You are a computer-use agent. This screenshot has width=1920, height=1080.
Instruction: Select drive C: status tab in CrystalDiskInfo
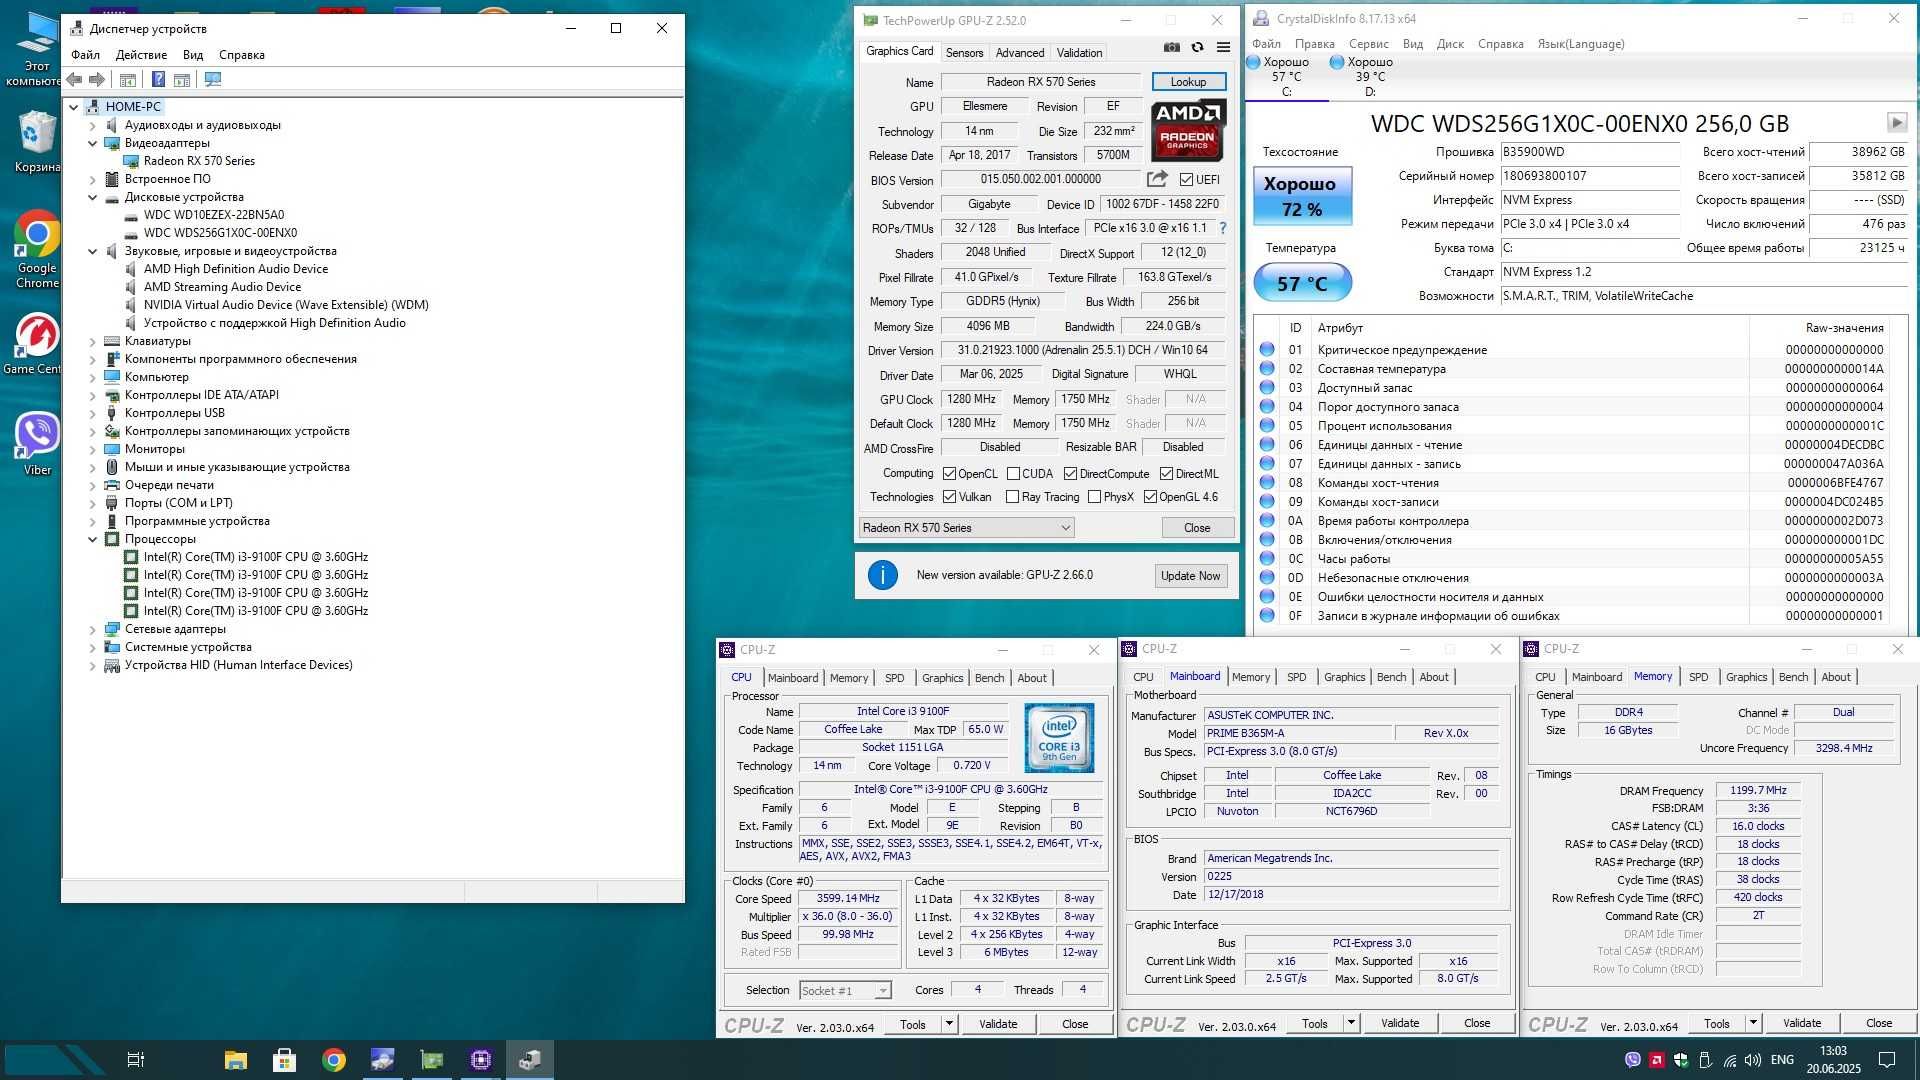[x=1287, y=77]
